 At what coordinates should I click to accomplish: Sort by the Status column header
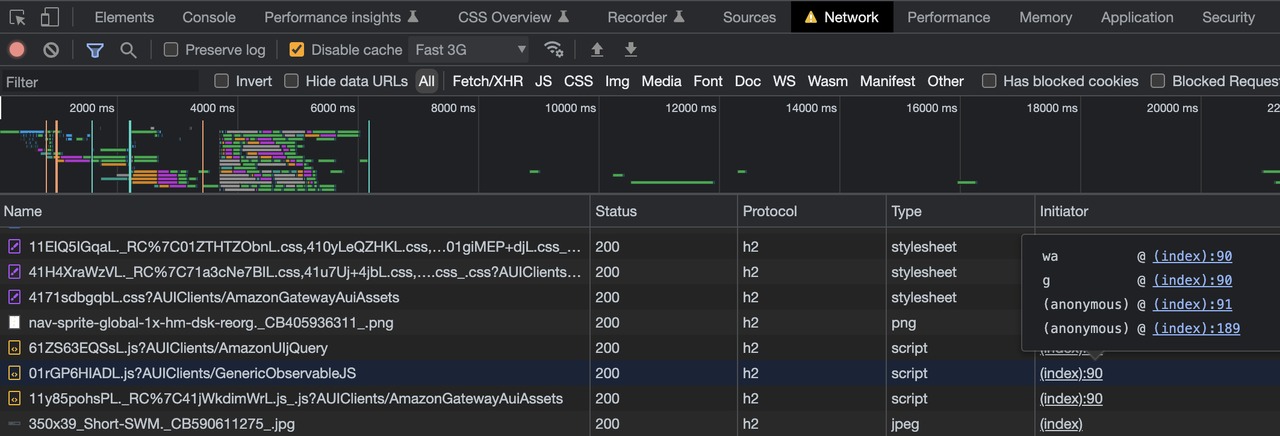(664, 211)
